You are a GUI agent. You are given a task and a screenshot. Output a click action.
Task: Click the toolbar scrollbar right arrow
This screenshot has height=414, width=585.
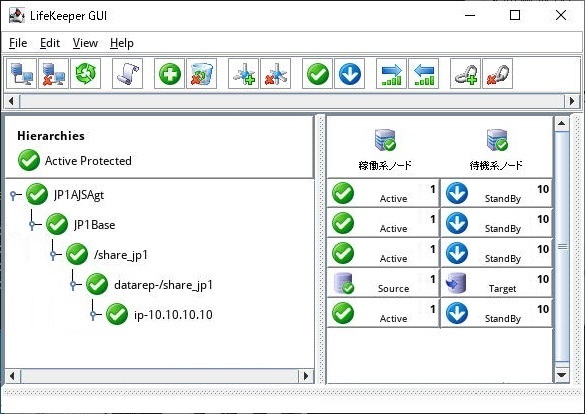click(x=572, y=101)
